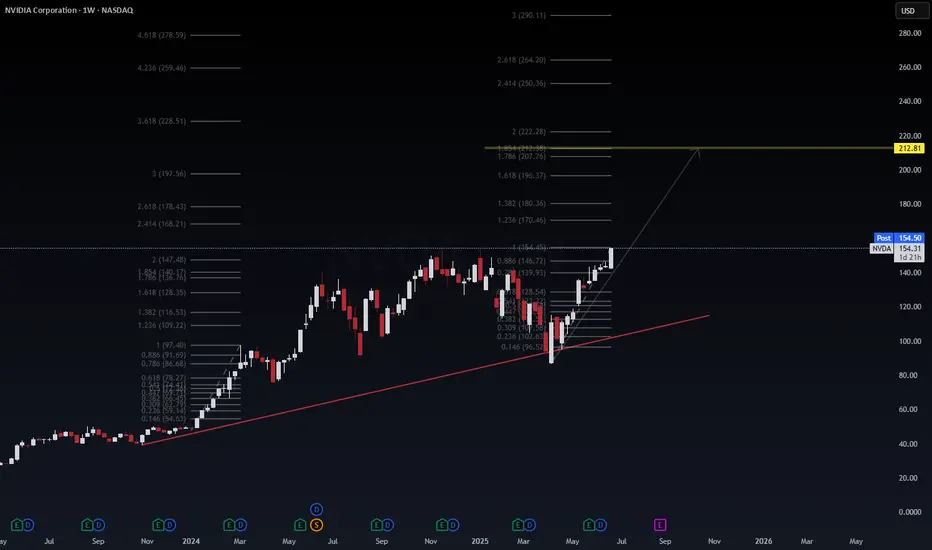Click the NVDA 154.31 last price label
Screen dimensions: 932x550
pos(897,249)
